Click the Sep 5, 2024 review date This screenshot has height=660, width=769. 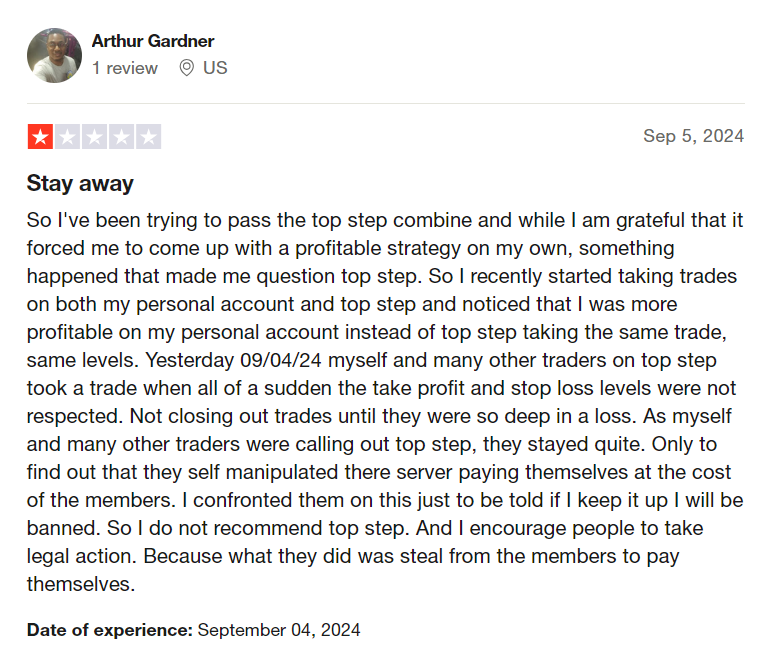point(693,136)
